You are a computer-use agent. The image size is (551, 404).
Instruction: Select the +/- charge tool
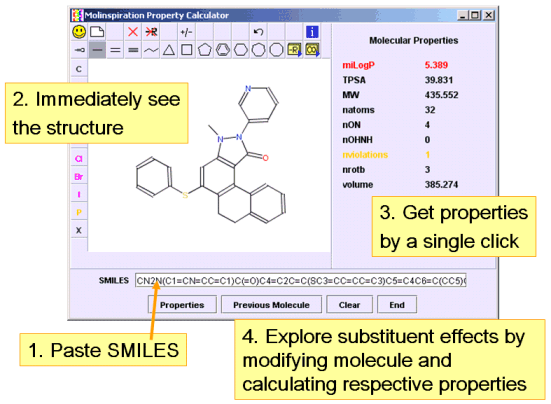(x=186, y=32)
